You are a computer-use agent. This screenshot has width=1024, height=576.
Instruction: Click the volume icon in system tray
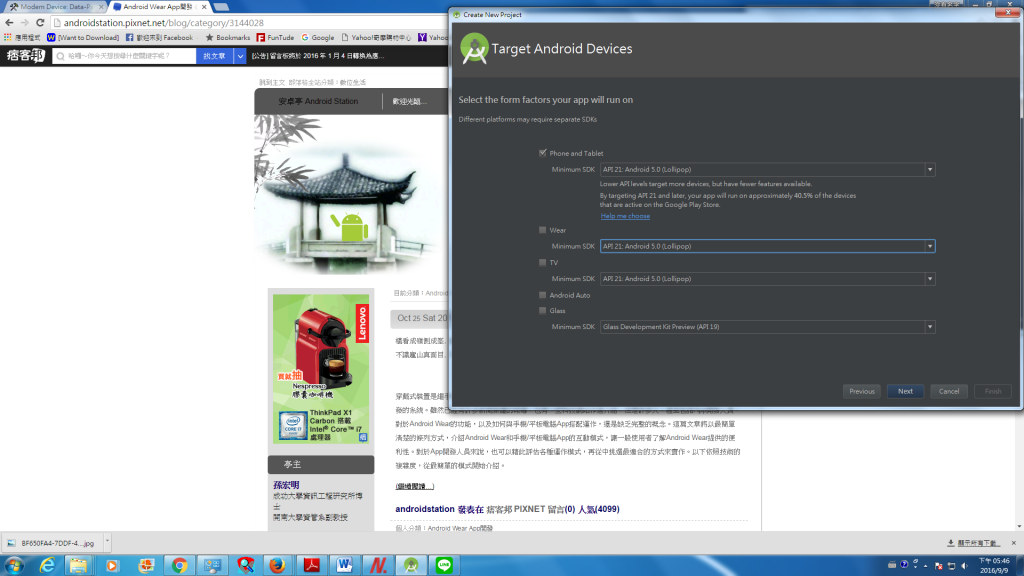965,566
